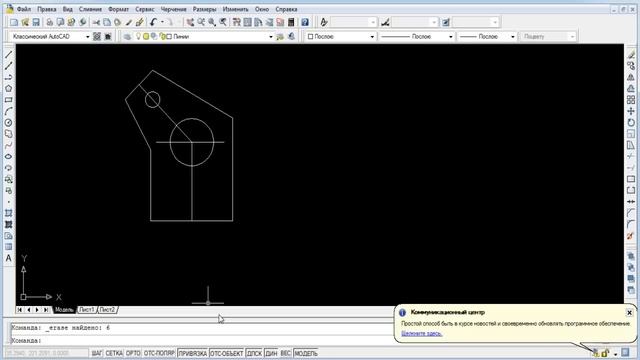The image size is (640, 360).
Task: Select the Polyline draw tool
Action: click(8, 77)
